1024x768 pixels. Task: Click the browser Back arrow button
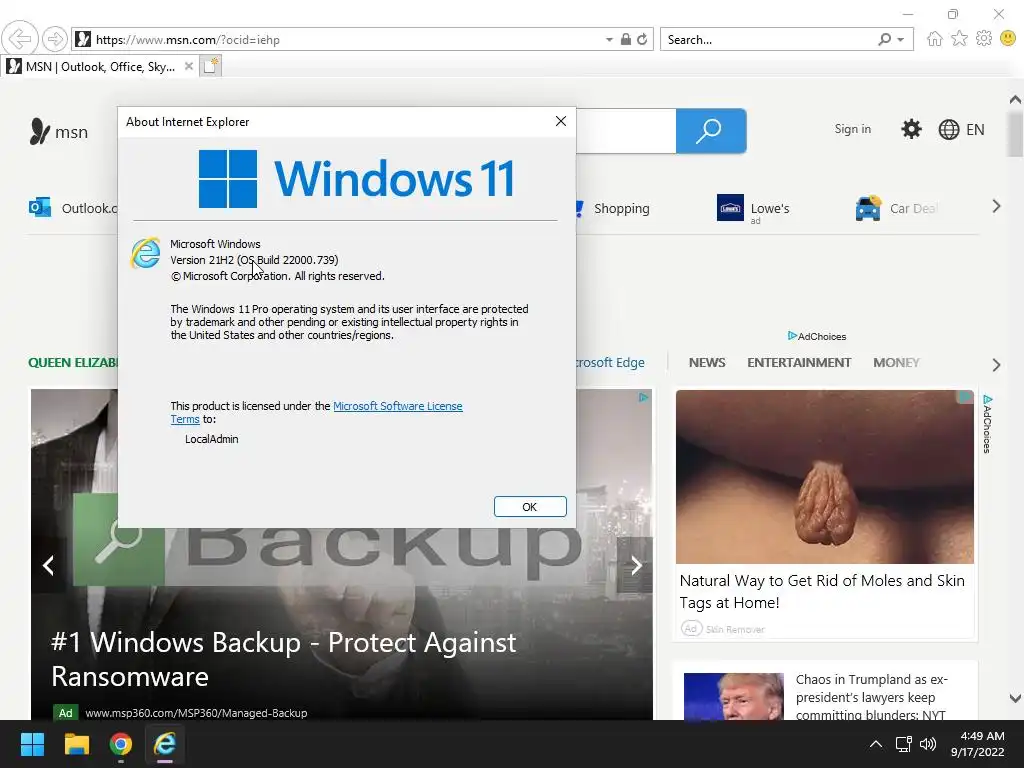(x=20, y=39)
